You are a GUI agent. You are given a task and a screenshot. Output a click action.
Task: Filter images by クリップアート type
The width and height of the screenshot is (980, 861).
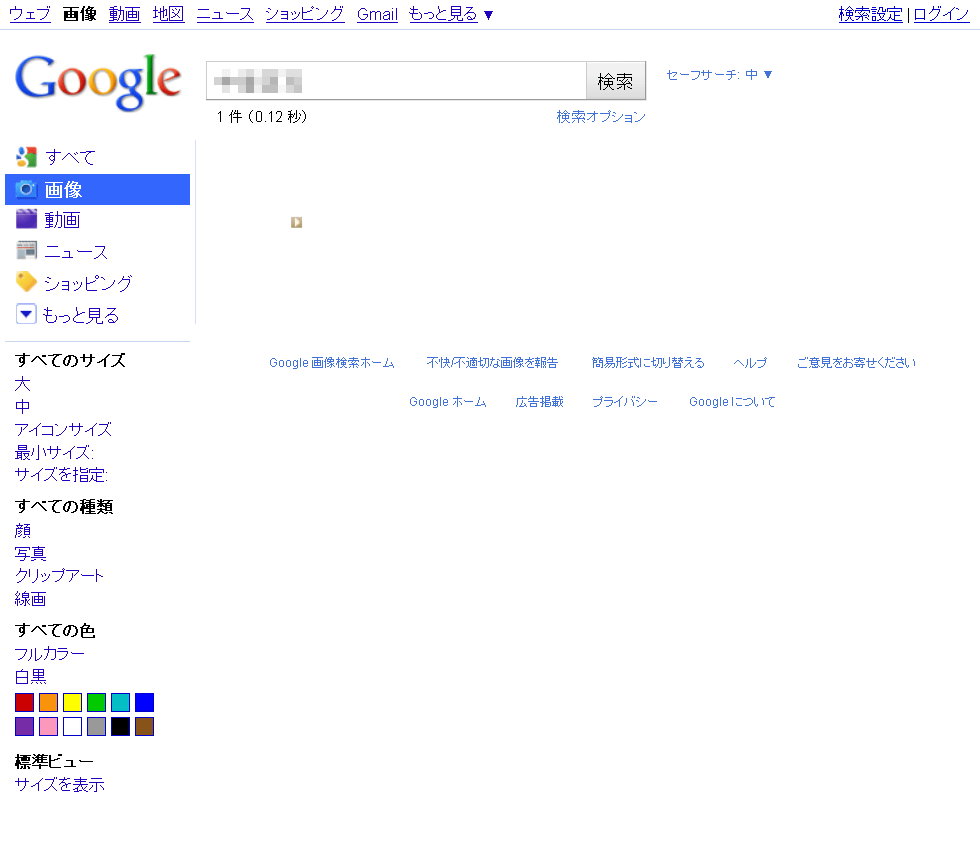point(59,576)
